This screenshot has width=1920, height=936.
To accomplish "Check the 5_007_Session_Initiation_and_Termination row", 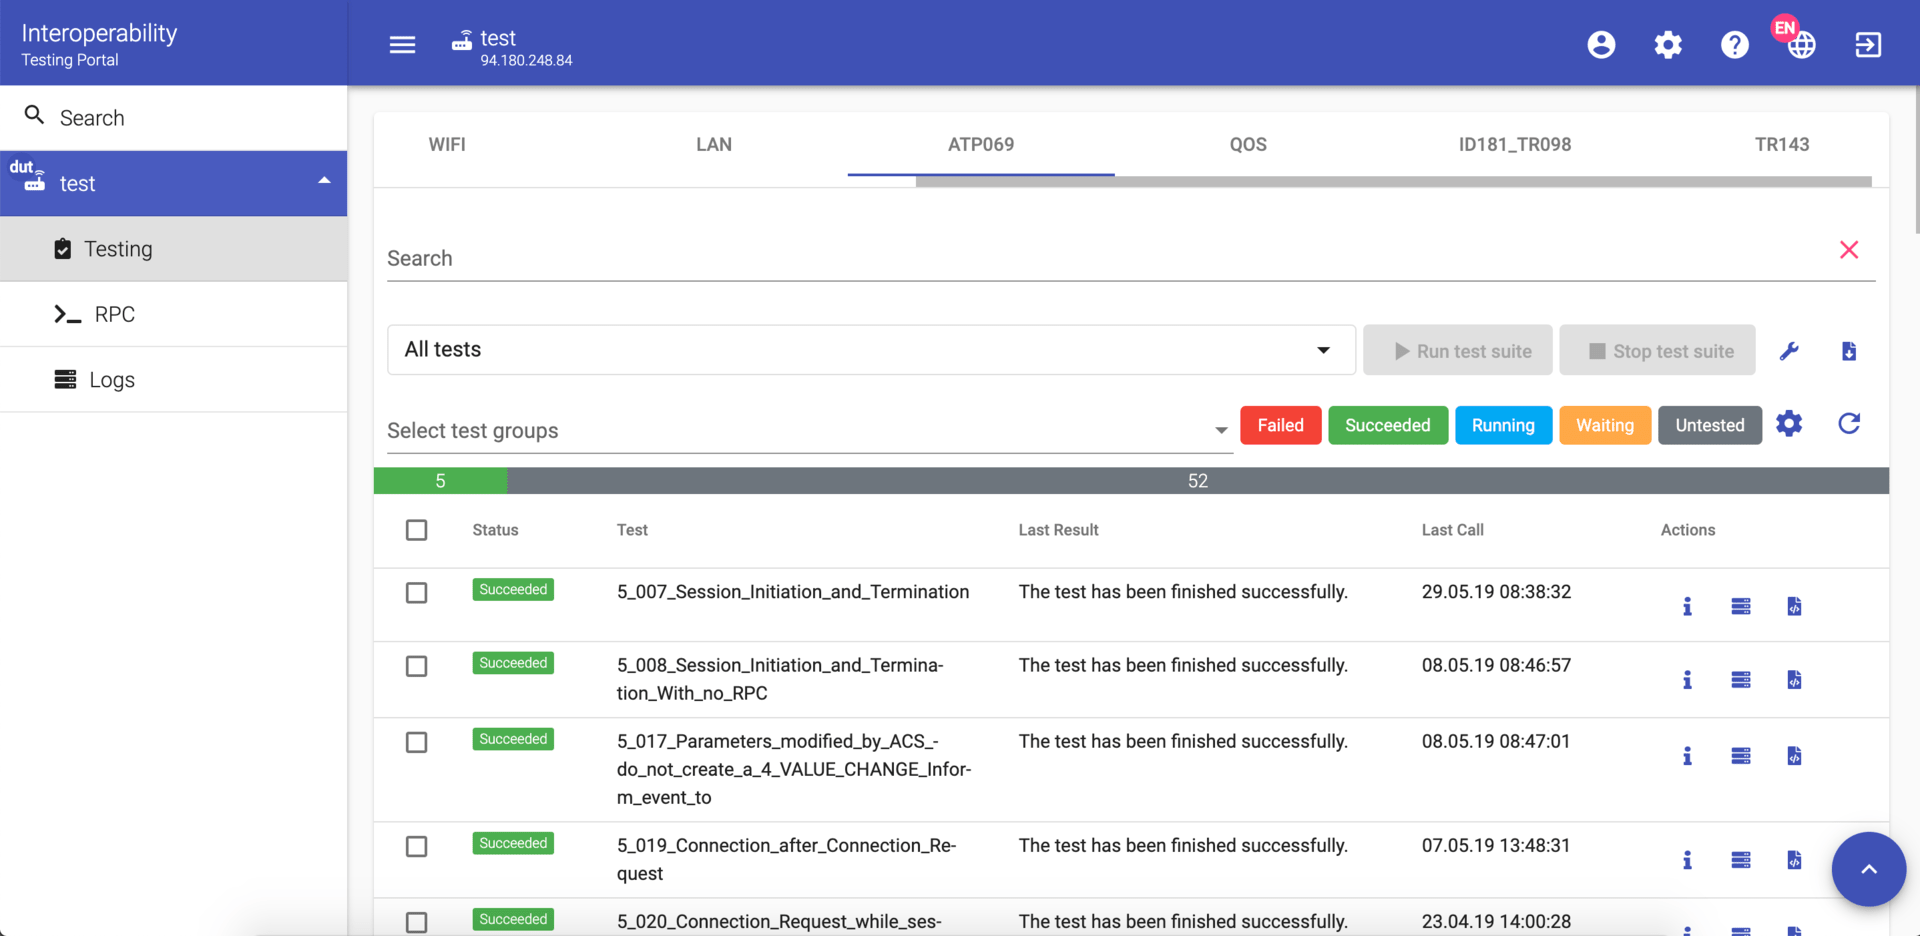I will (417, 593).
